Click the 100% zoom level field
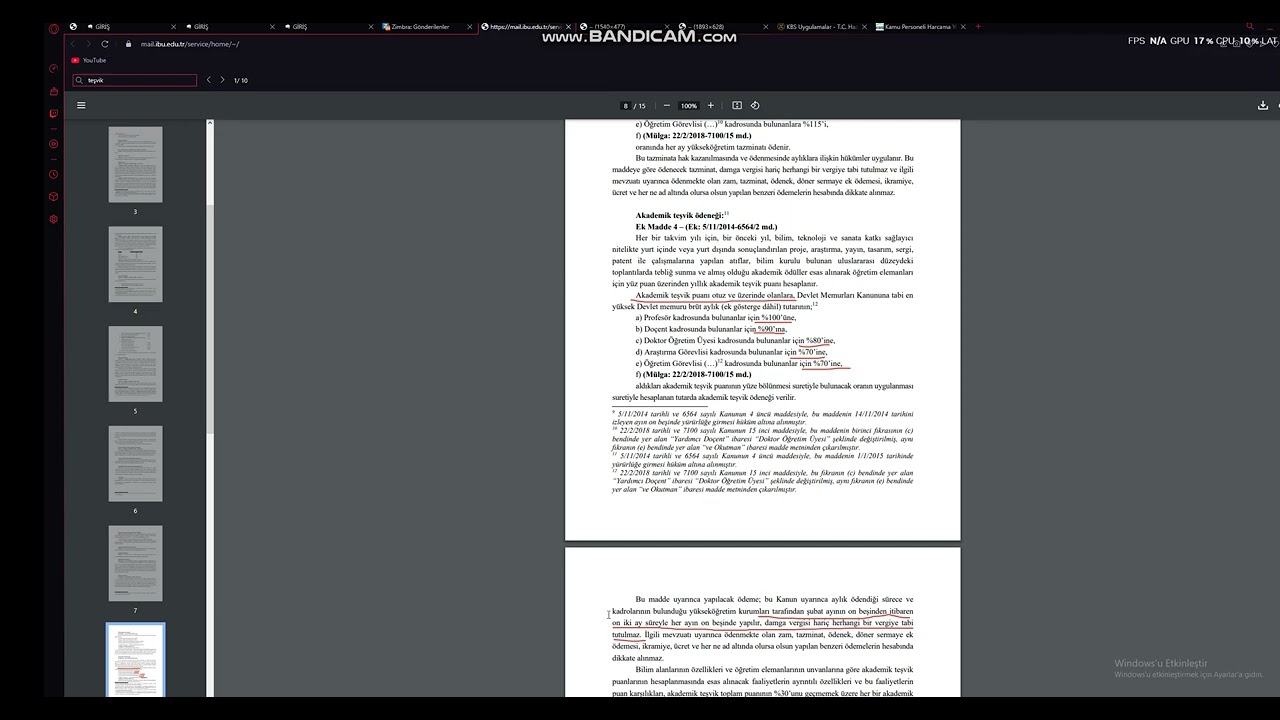The height and width of the screenshot is (720, 1280). point(689,105)
